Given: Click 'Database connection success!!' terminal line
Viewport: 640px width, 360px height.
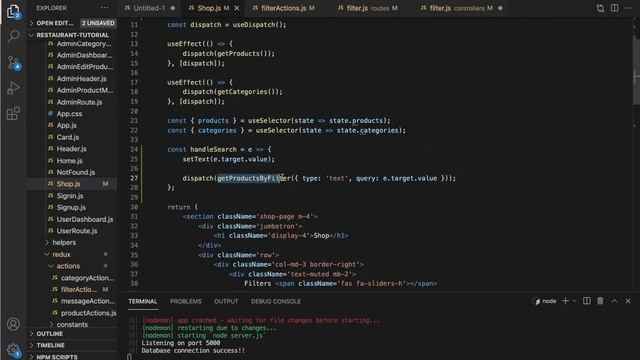Looking at the screenshot, I should [x=193, y=351].
